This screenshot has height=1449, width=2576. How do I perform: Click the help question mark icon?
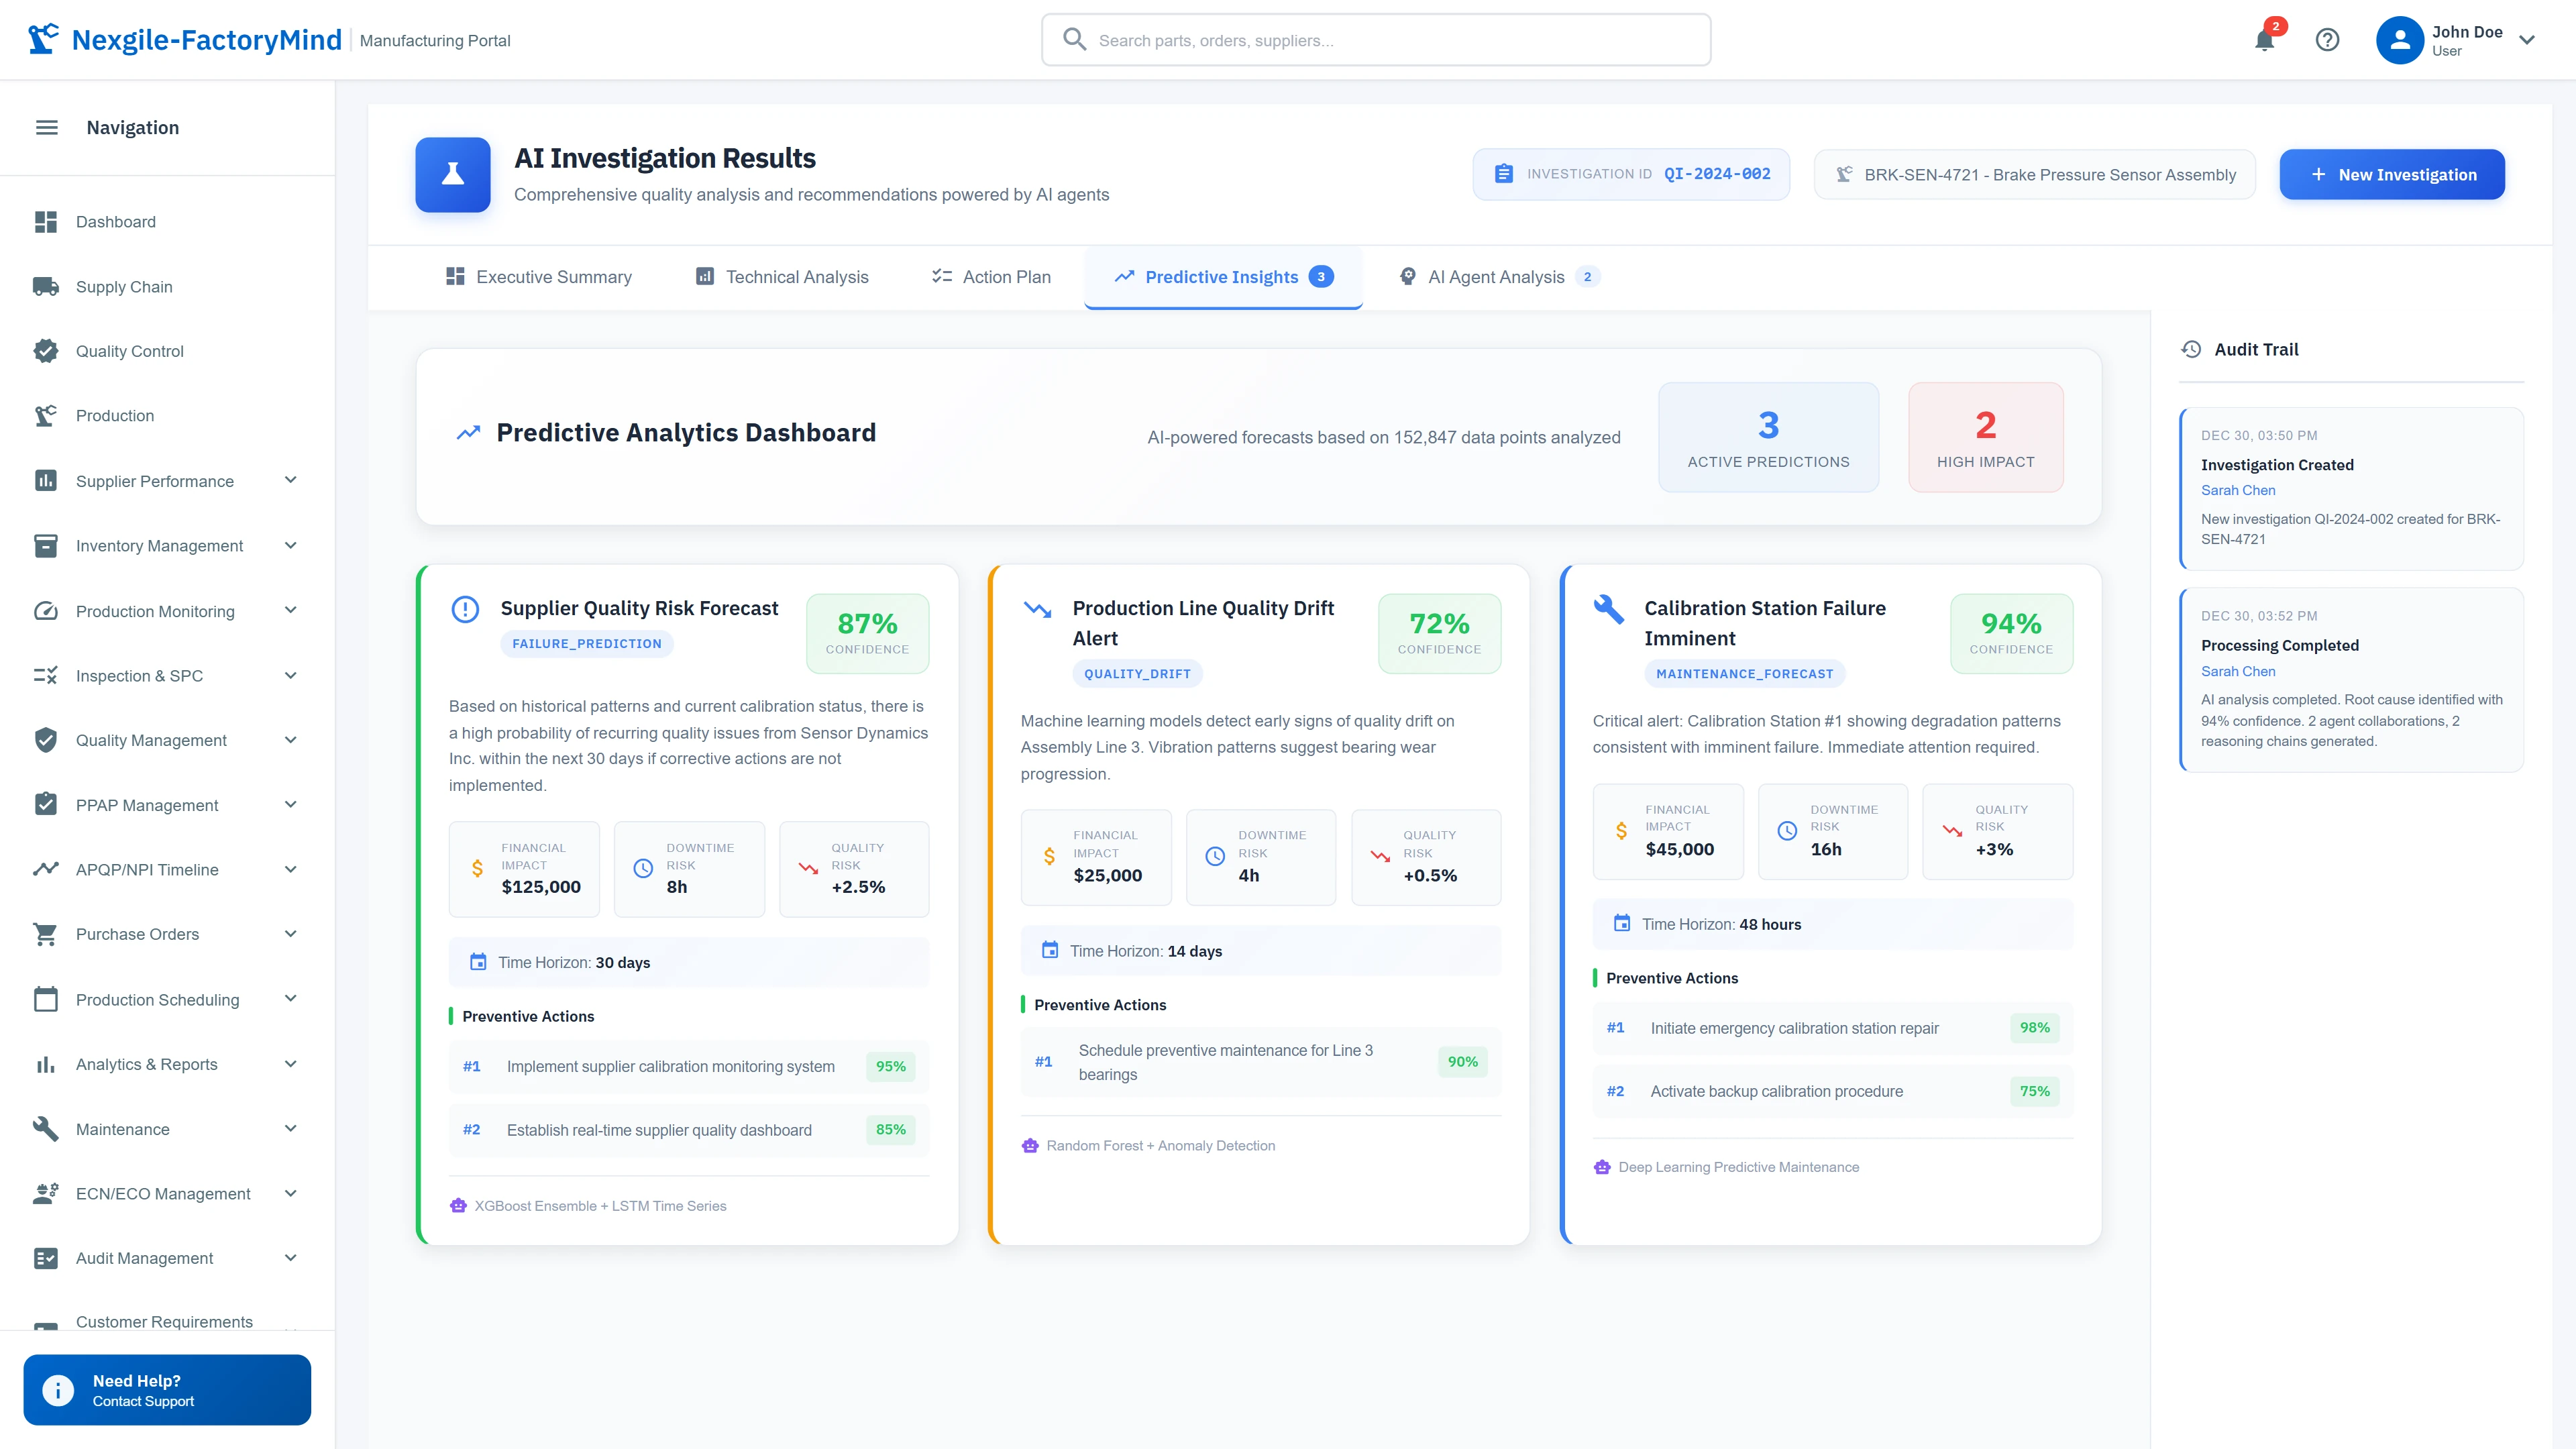click(x=2328, y=40)
